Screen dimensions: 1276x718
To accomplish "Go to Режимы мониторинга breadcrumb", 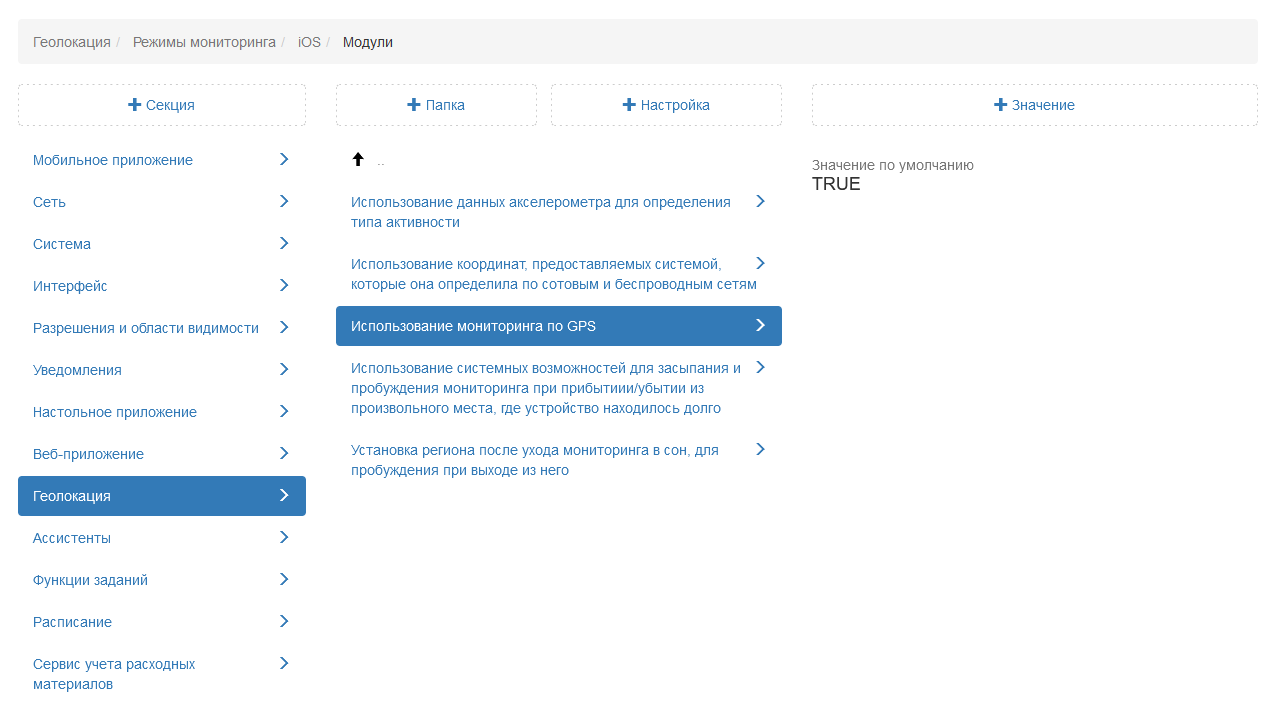I will point(204,42).
